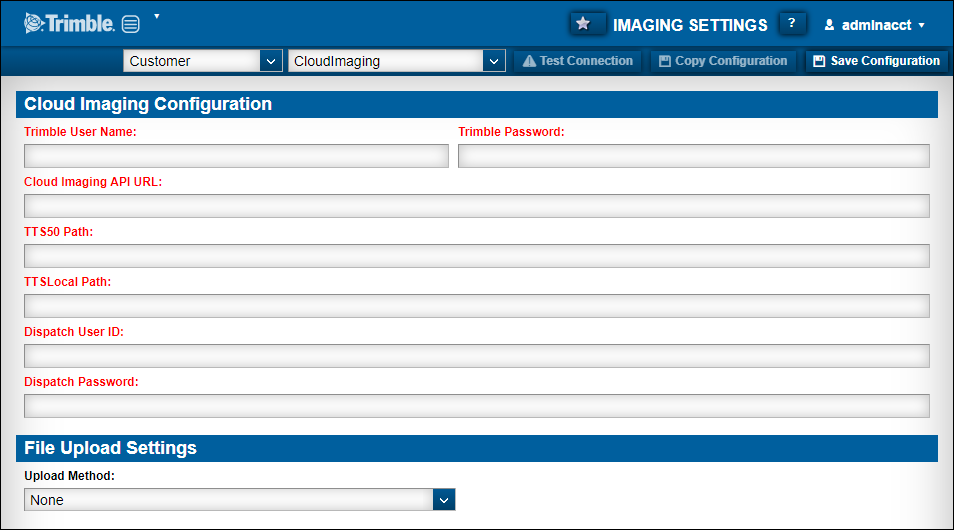Click the IMAGING SETTINGS page title
The image size is (954, 530).
690,25
